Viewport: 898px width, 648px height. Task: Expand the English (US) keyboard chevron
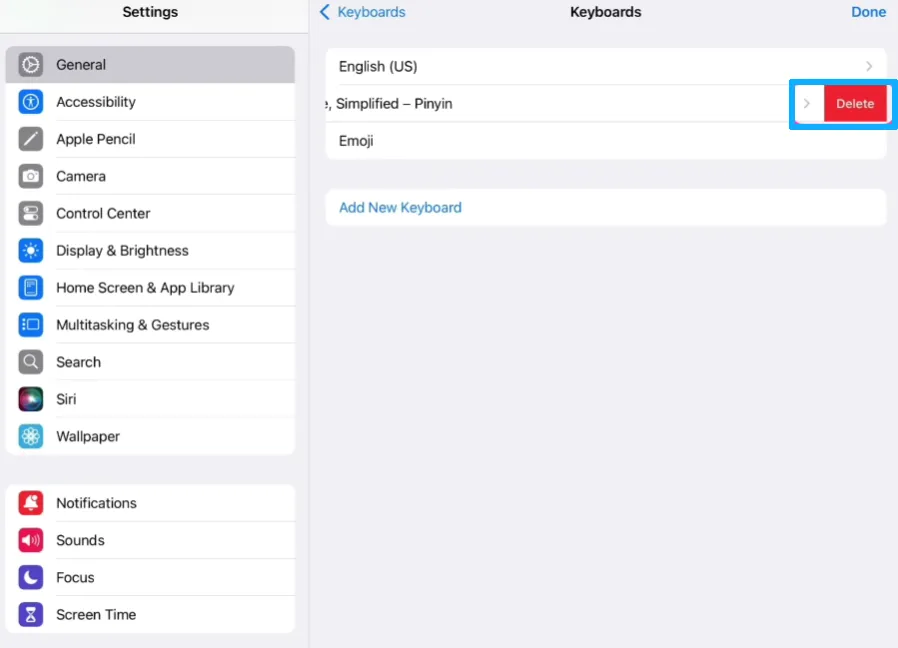point(868,66)
